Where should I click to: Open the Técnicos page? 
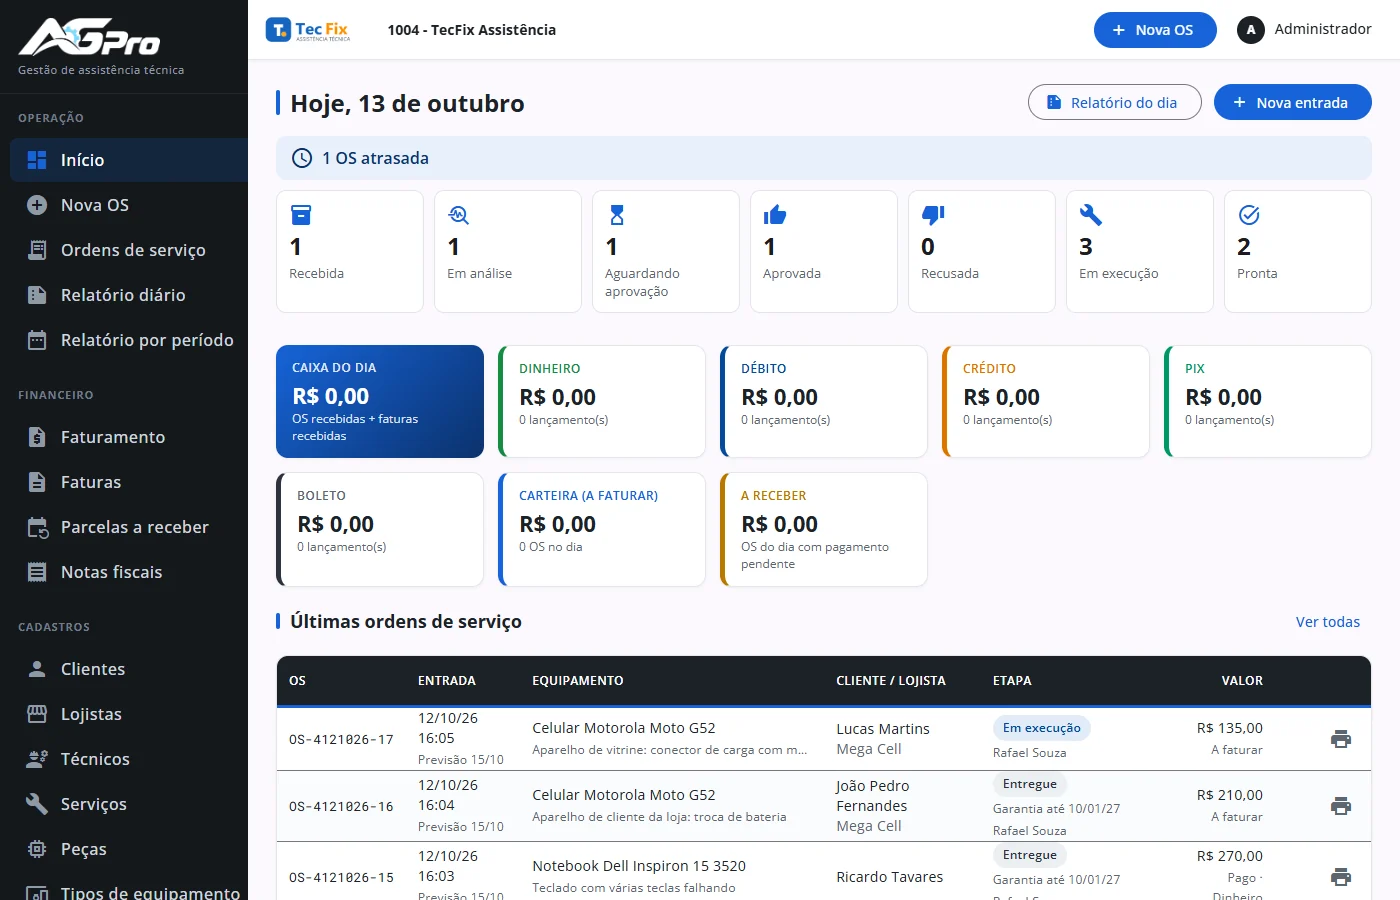click(129, 759)
